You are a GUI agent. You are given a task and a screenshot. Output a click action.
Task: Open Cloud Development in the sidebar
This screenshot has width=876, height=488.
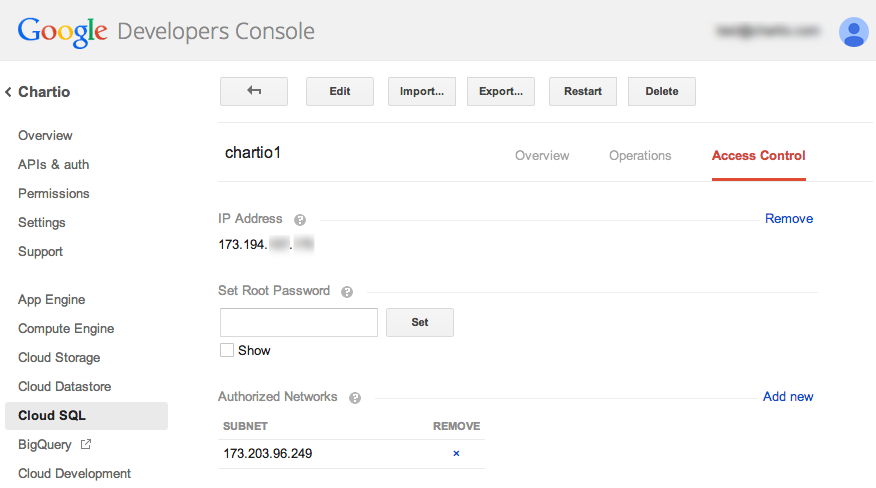(x=74, y=473)
